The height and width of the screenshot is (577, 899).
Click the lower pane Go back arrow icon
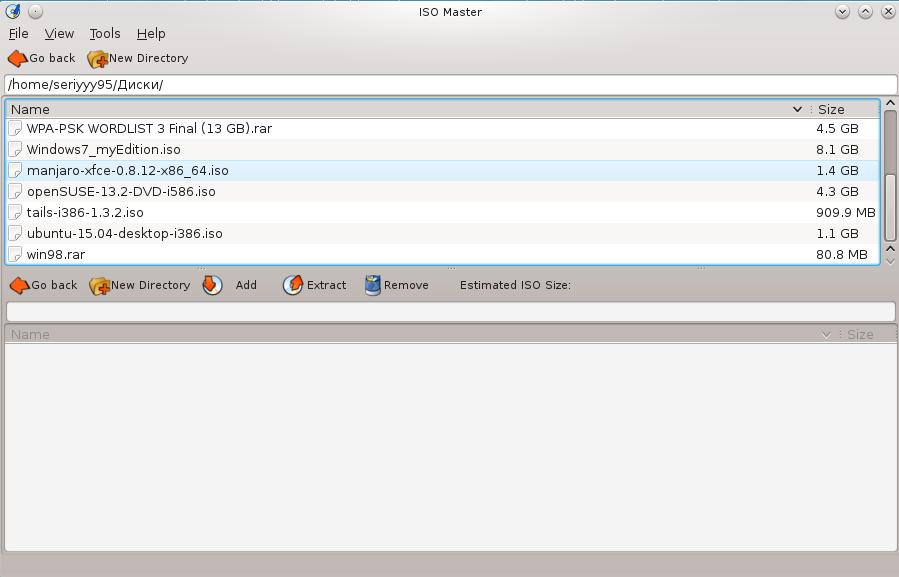pyautogui.click(x=19, y=285)
